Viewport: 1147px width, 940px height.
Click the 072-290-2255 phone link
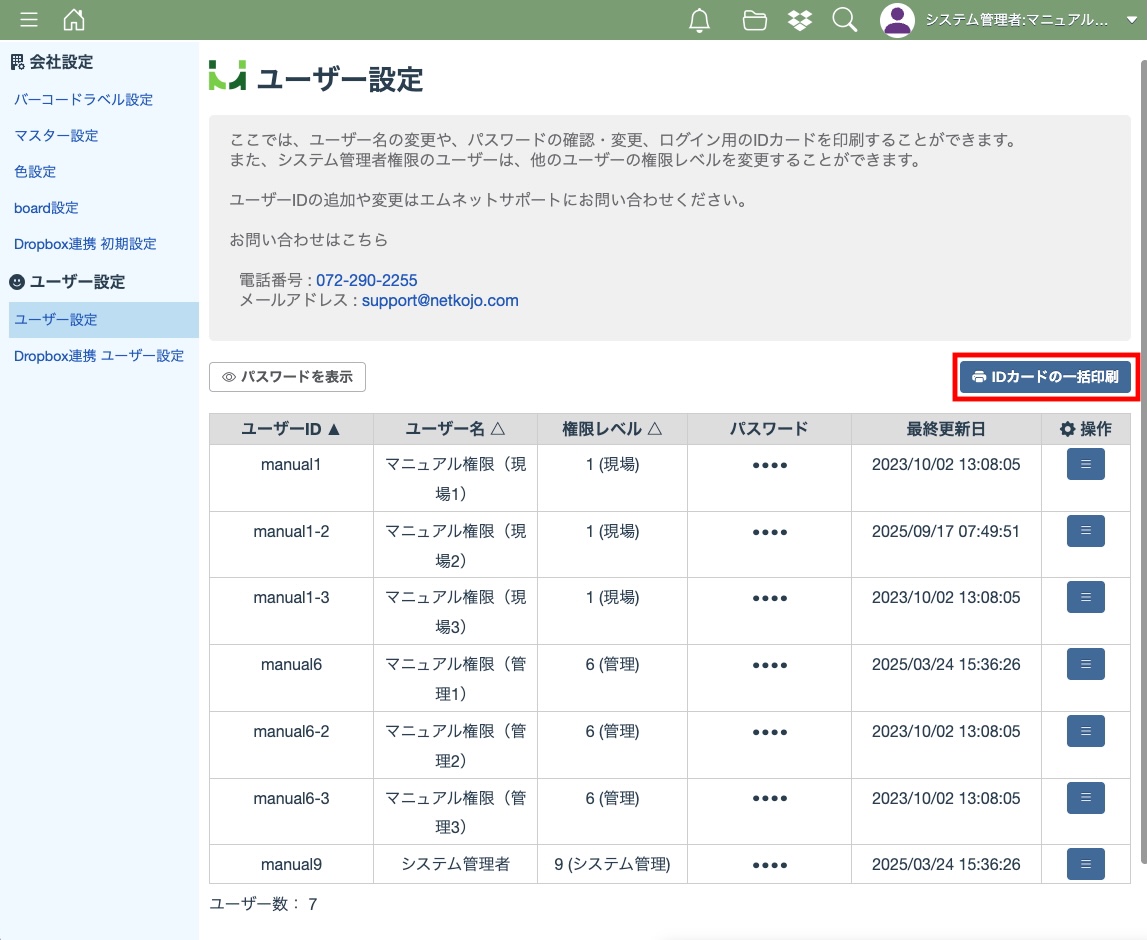pos(367,280)
